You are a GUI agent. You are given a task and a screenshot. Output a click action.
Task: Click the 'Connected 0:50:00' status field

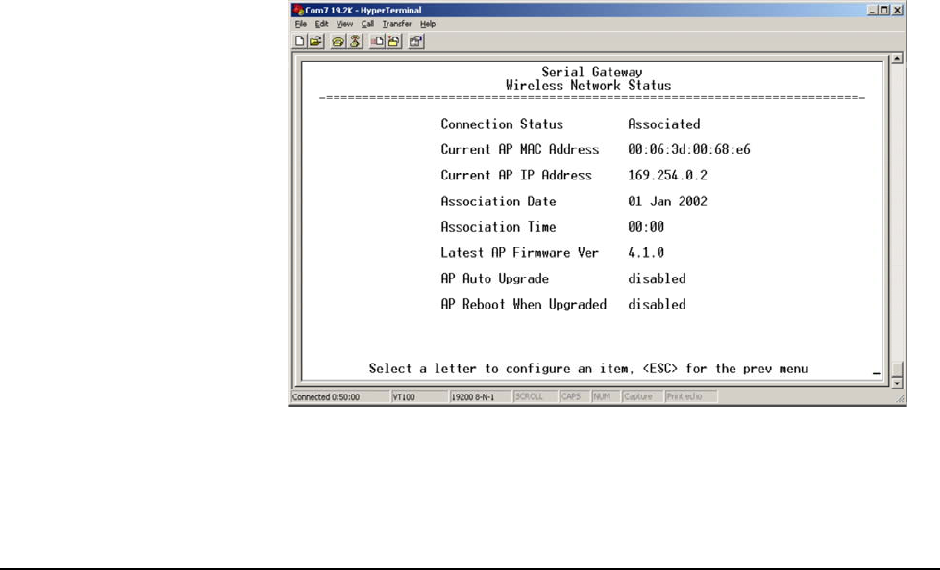[339, 397]
